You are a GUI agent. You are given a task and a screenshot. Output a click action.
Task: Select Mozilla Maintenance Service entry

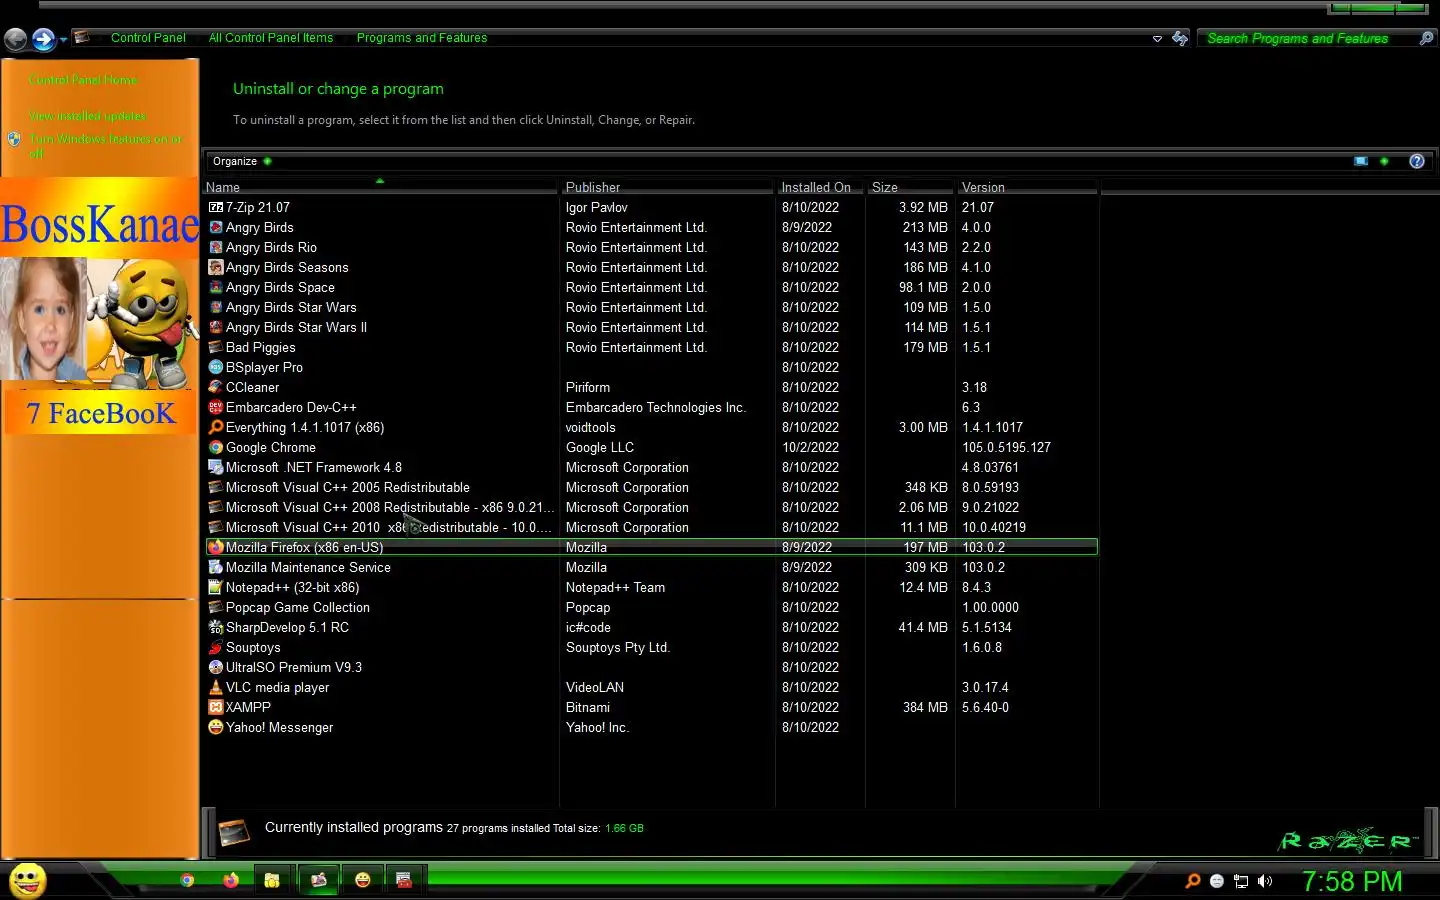tap(651, 567)
